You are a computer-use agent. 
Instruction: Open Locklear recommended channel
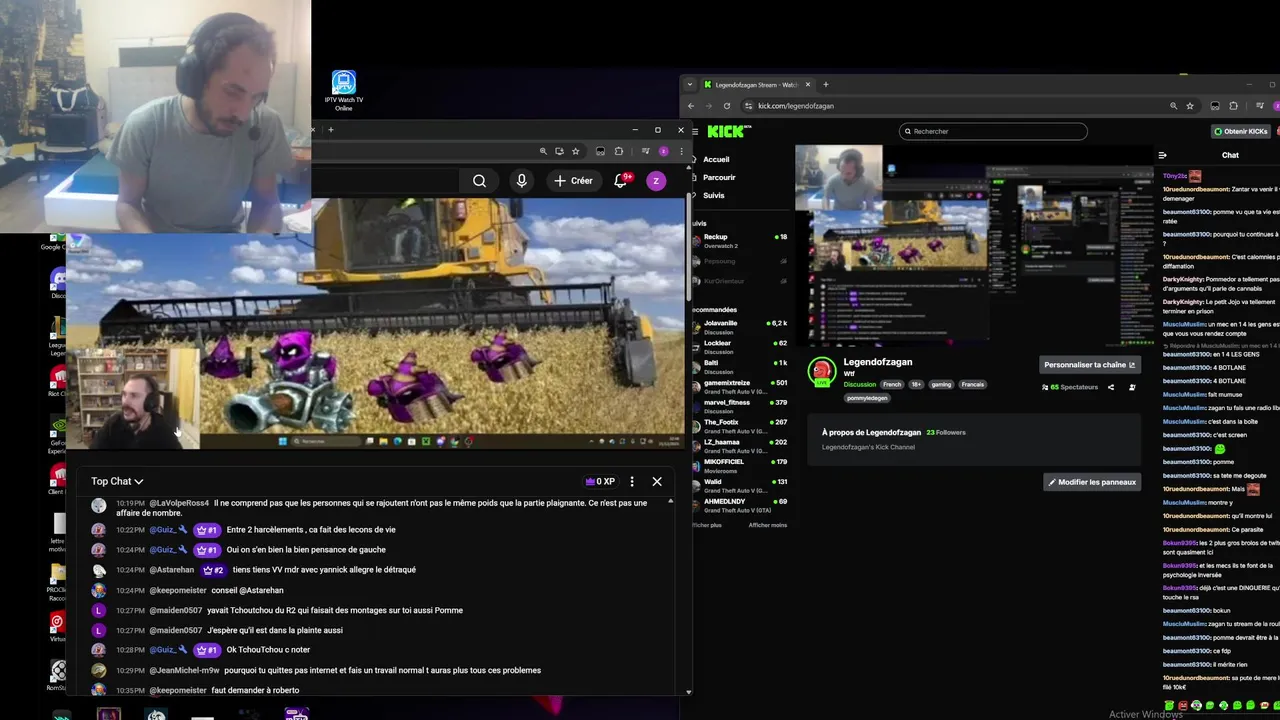coord(740,346)
